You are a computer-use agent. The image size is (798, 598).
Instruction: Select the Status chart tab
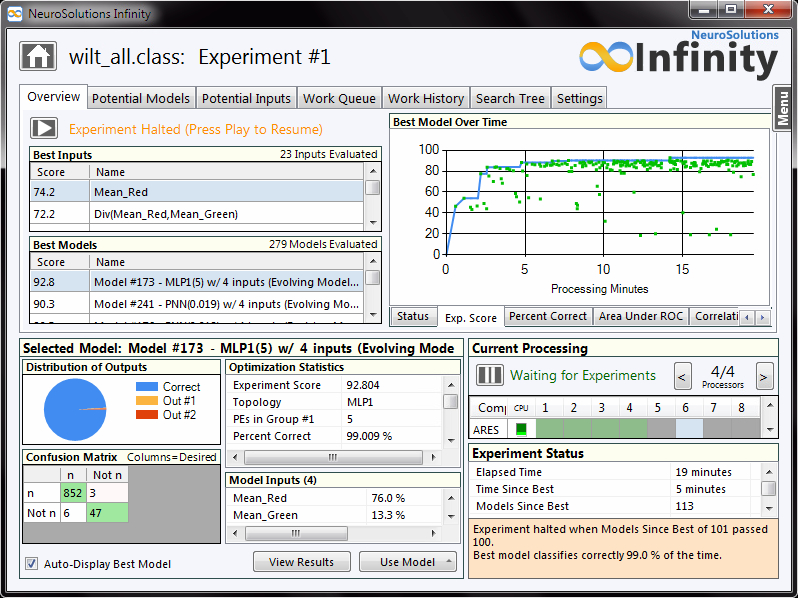[x=413, y=316]
